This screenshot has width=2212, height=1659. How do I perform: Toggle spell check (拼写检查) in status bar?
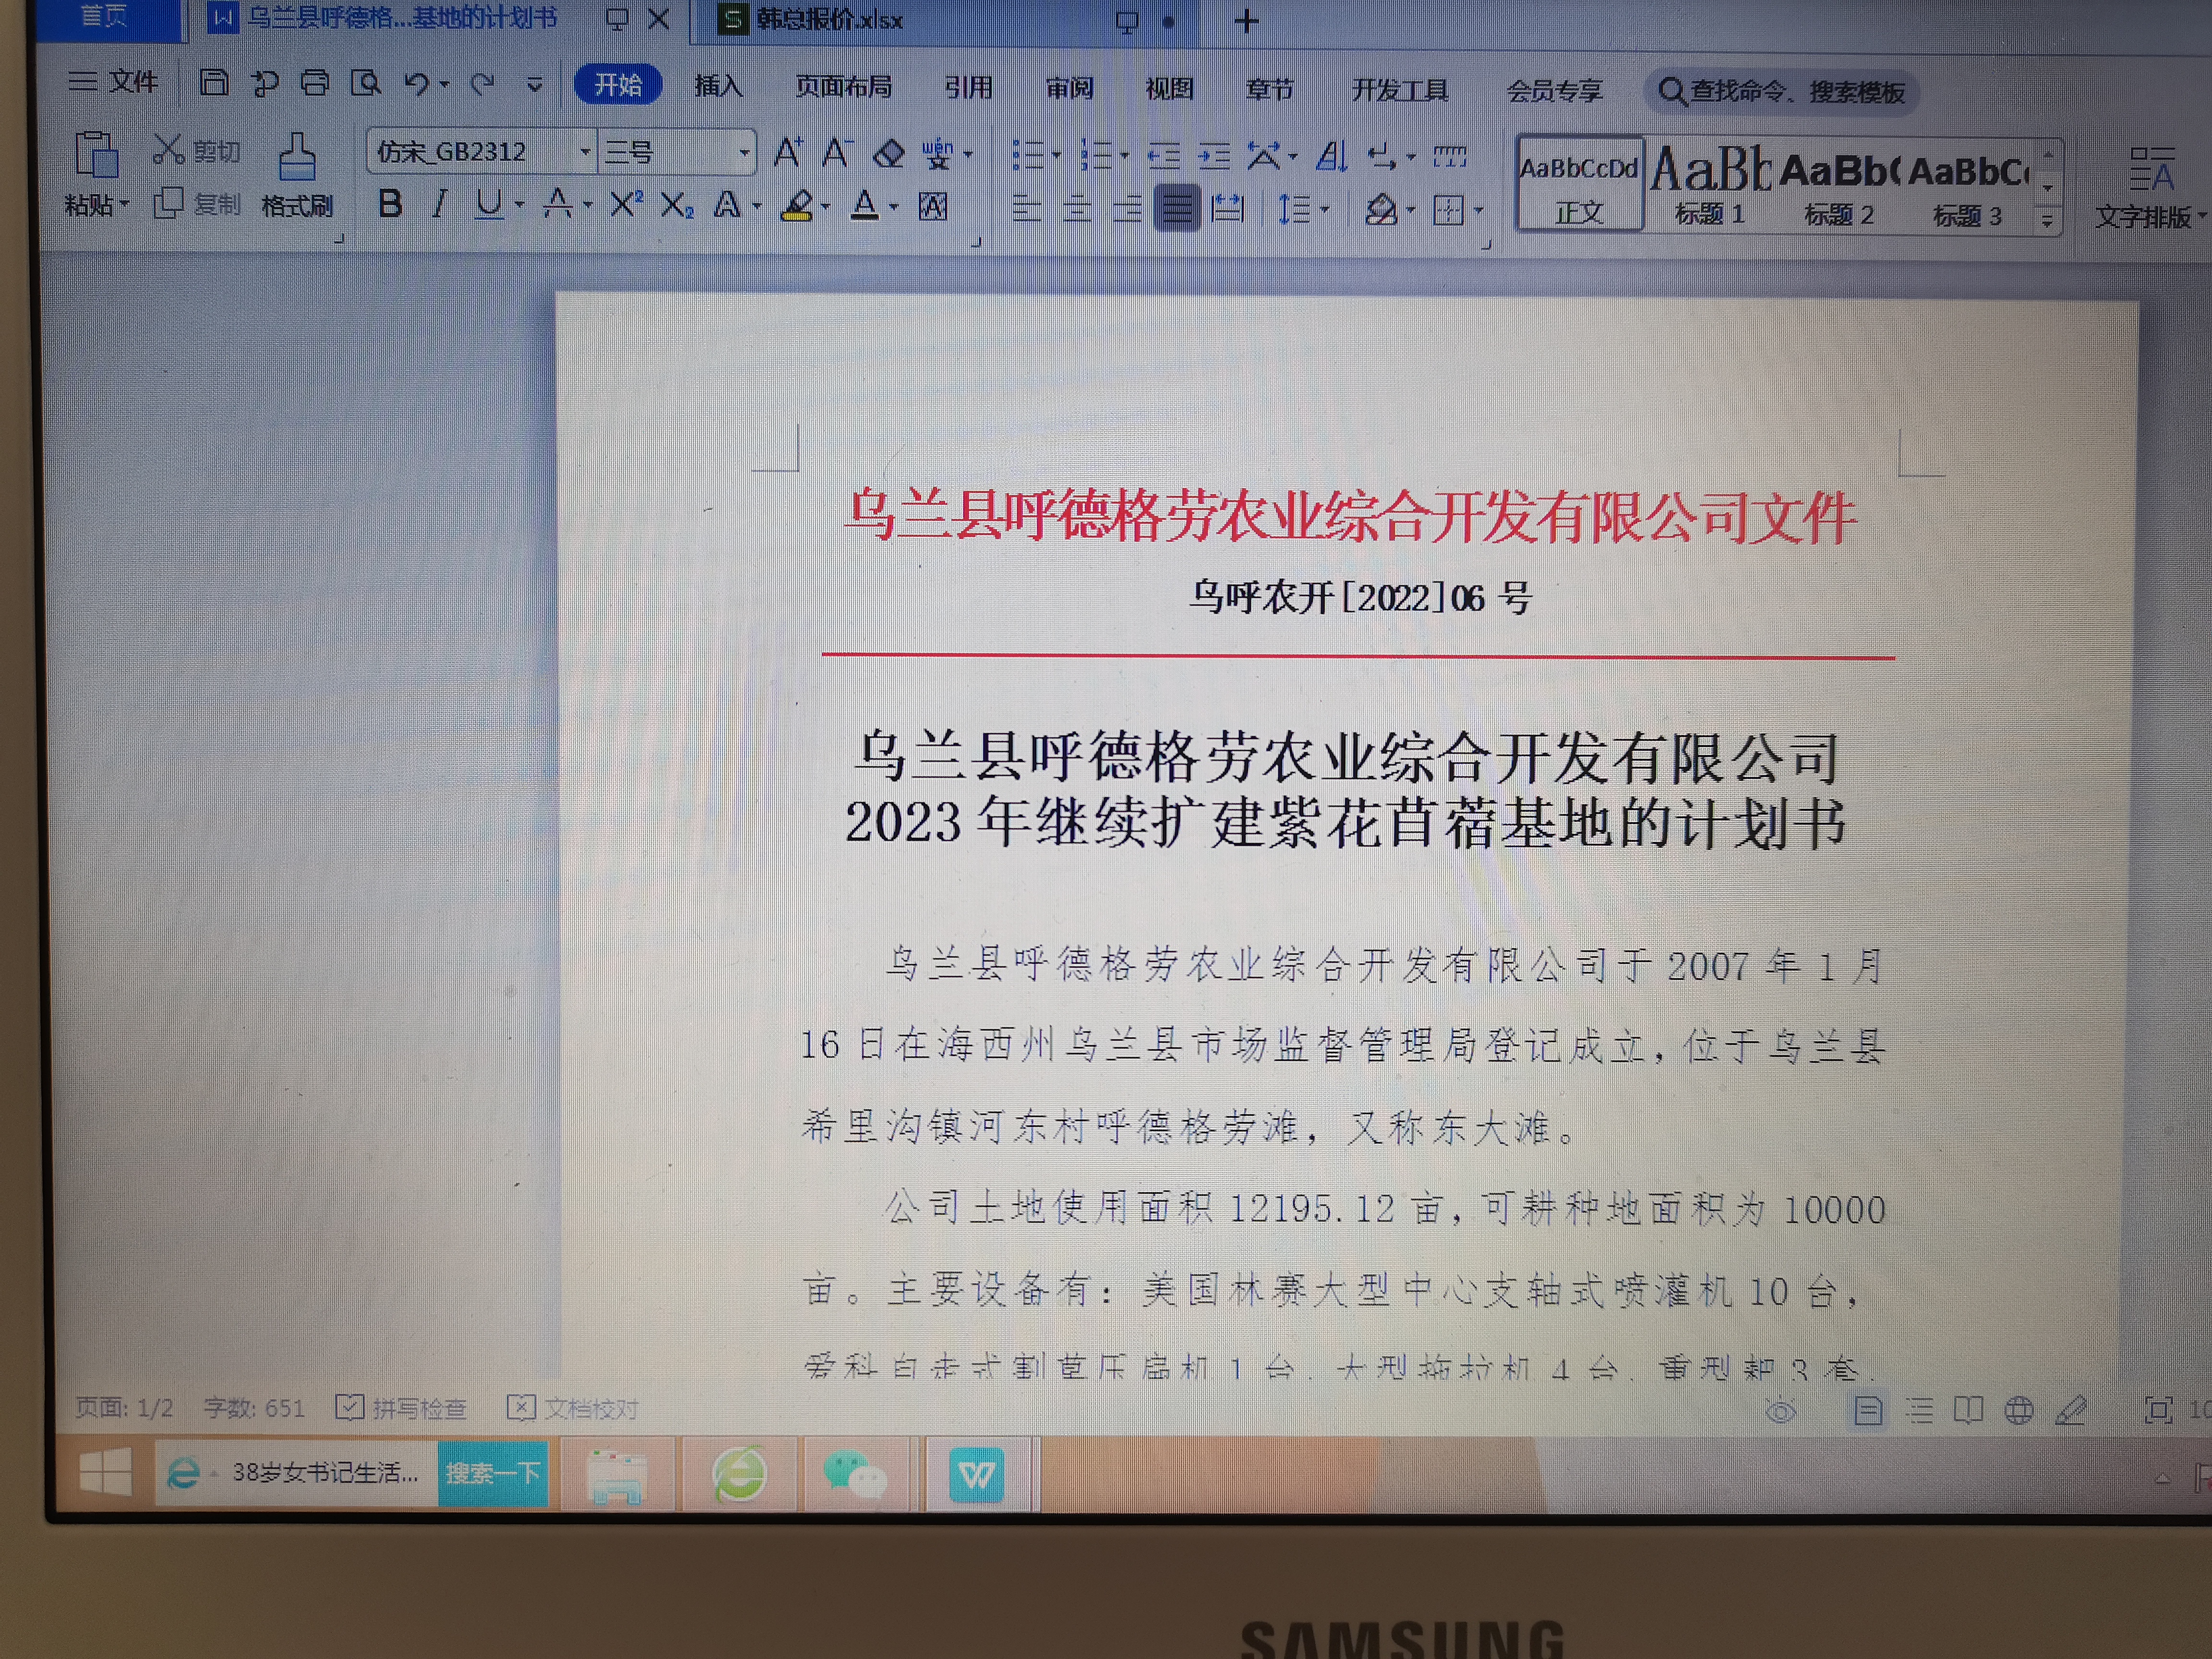pyautogui.click(x=401, y=1408)
